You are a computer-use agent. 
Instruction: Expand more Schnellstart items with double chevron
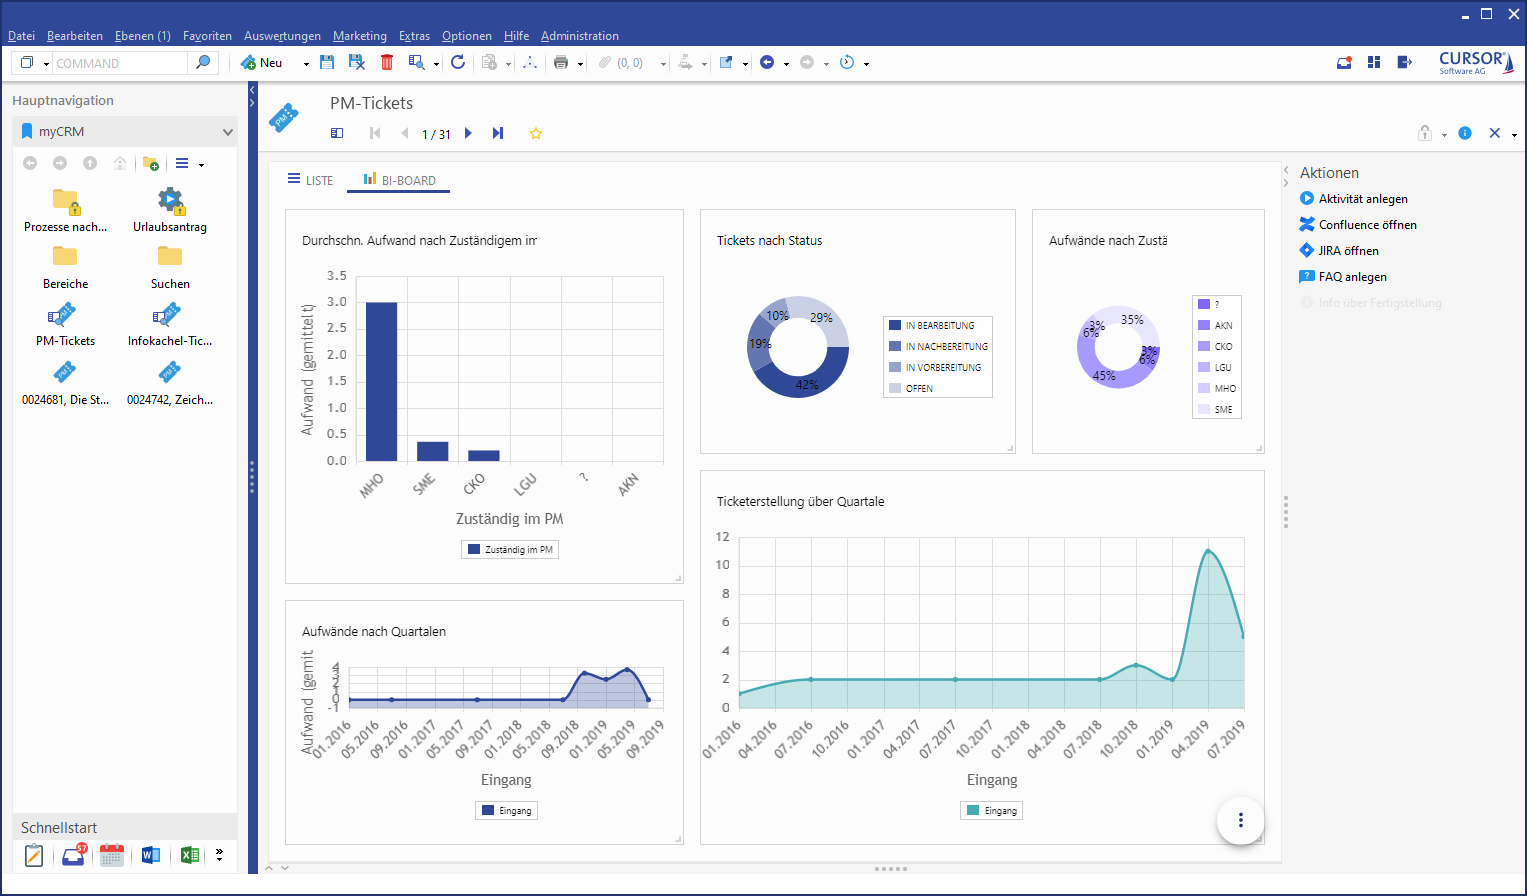click(219, 855)
